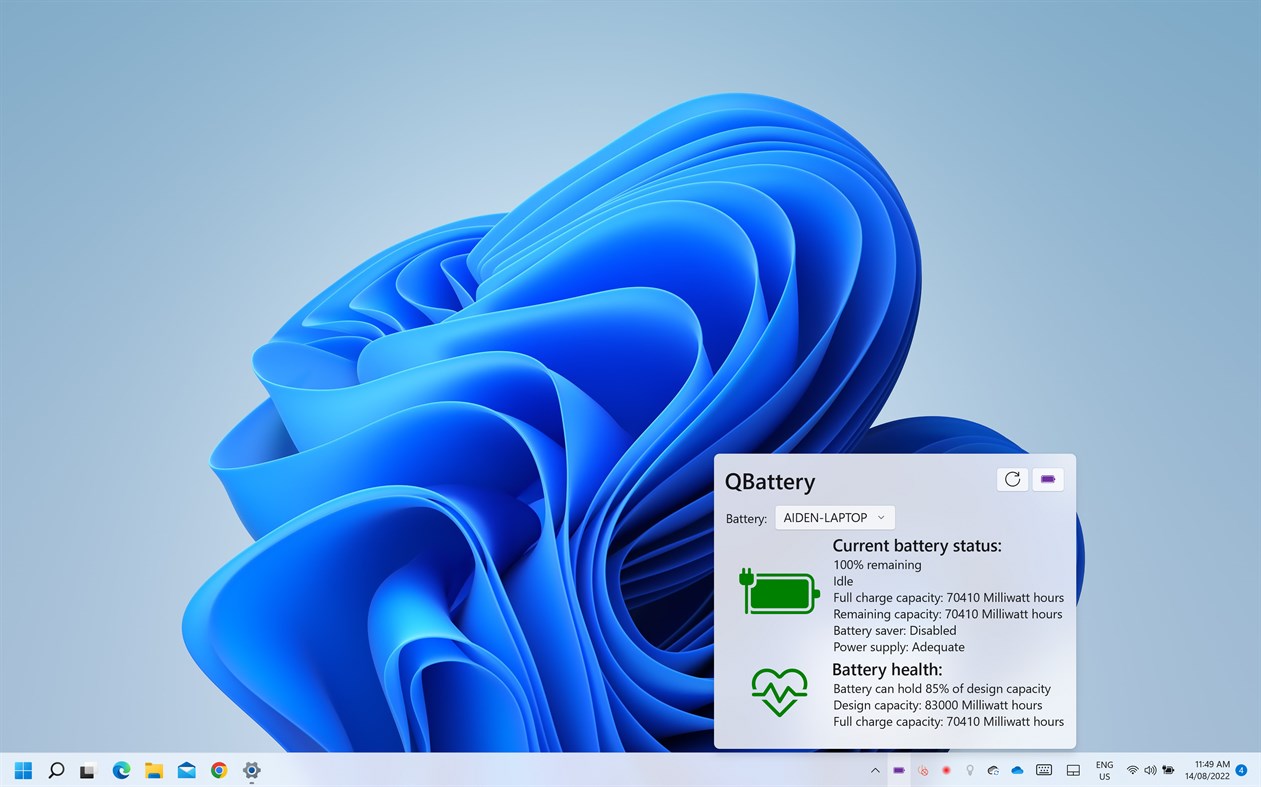The image size is (1261, 787).
Task: Click the Search button in the taskbar
Action: pyautogui.click(x=56, y=771)
